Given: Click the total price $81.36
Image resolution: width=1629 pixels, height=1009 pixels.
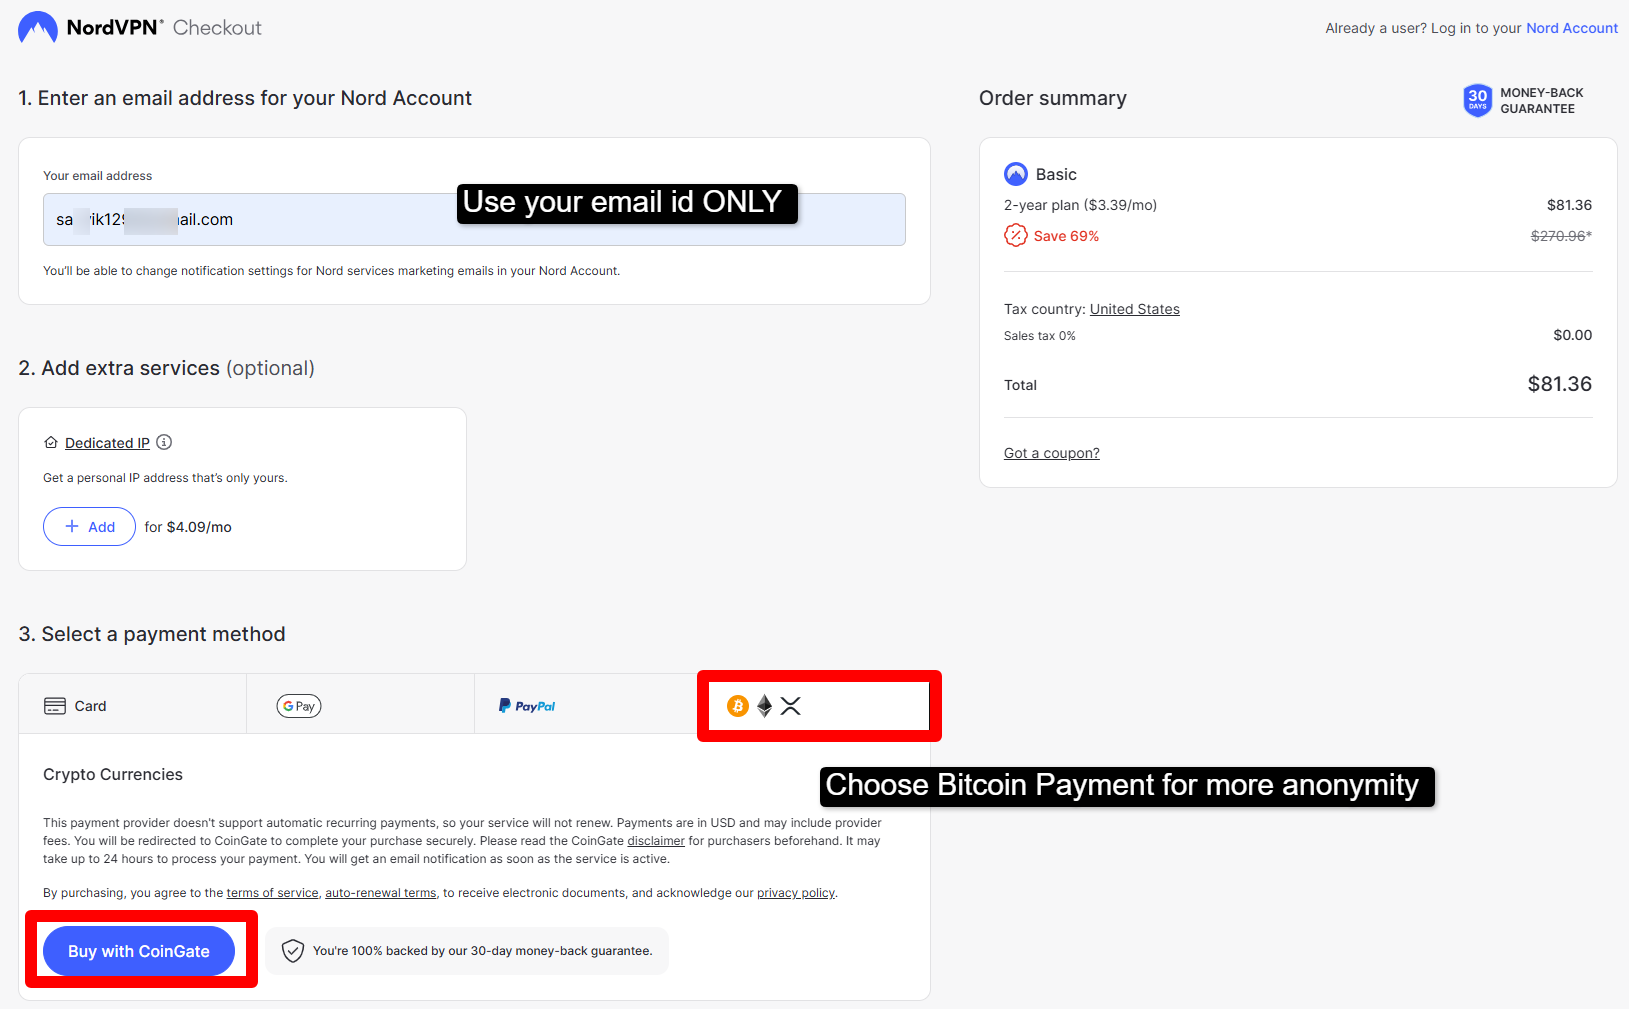Looking at the screenshot, I should [1560, 384].
